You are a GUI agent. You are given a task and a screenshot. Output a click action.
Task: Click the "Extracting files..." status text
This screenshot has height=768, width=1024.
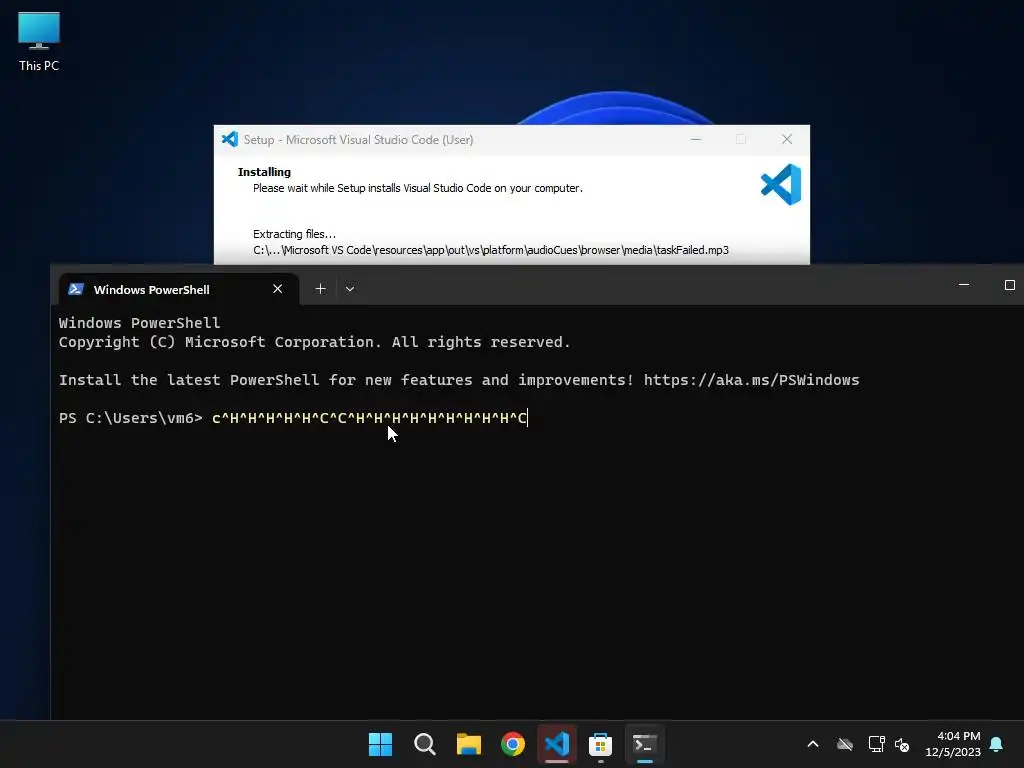pyautogui.click(x=295, y=234)
